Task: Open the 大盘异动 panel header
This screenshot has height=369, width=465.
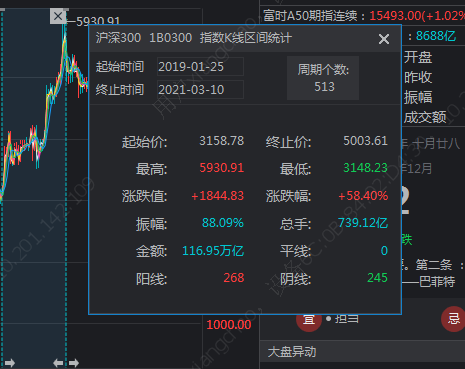Action: point(362,351)
